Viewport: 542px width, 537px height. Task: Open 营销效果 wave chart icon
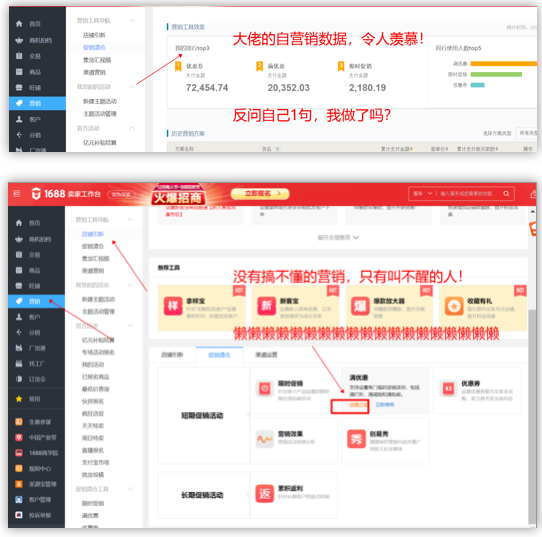[265, 439]
